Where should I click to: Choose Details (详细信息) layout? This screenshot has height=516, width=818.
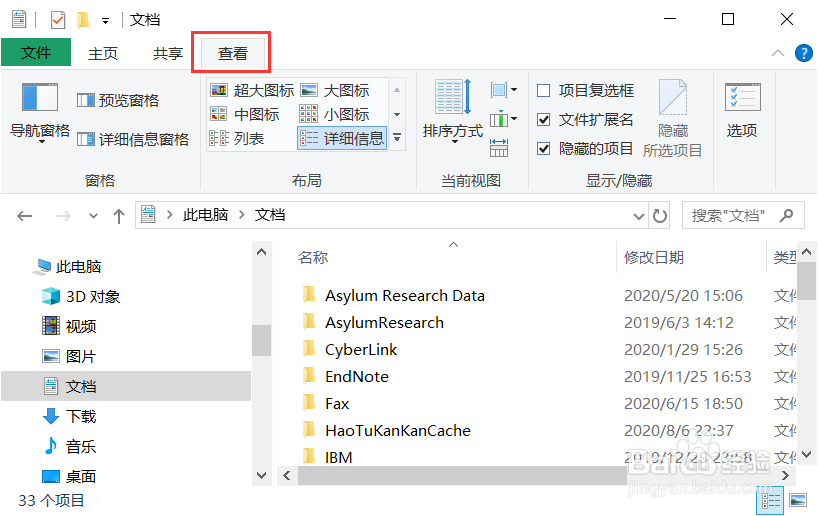(x=342, y=138)
